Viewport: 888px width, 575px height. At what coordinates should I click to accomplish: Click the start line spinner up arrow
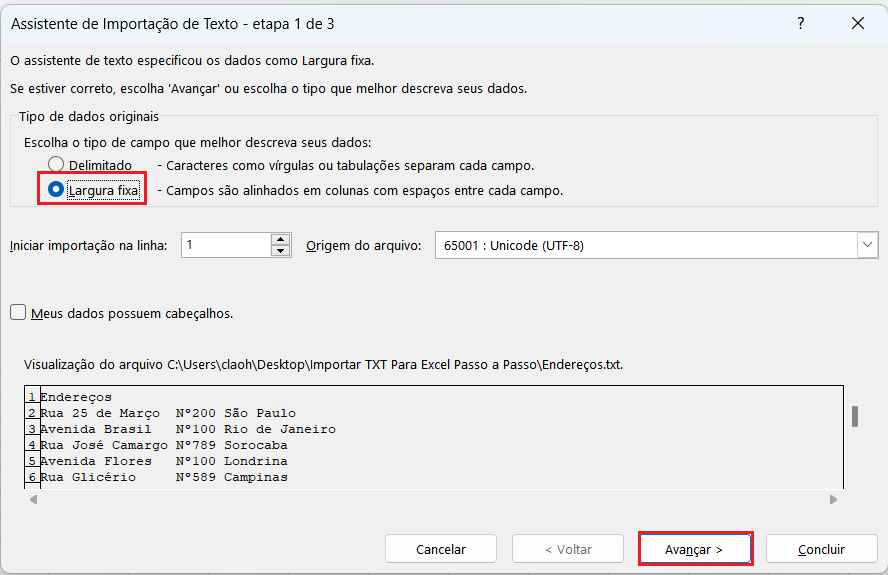pyautogui.click(x=281, y=239)
